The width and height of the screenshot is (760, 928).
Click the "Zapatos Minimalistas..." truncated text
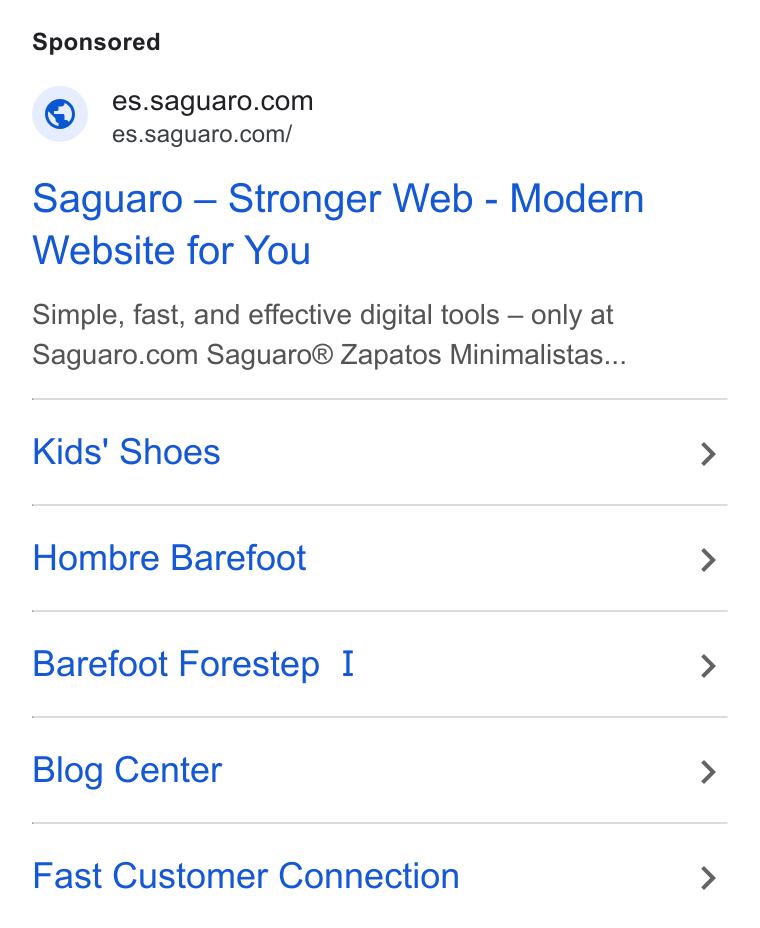483,355
